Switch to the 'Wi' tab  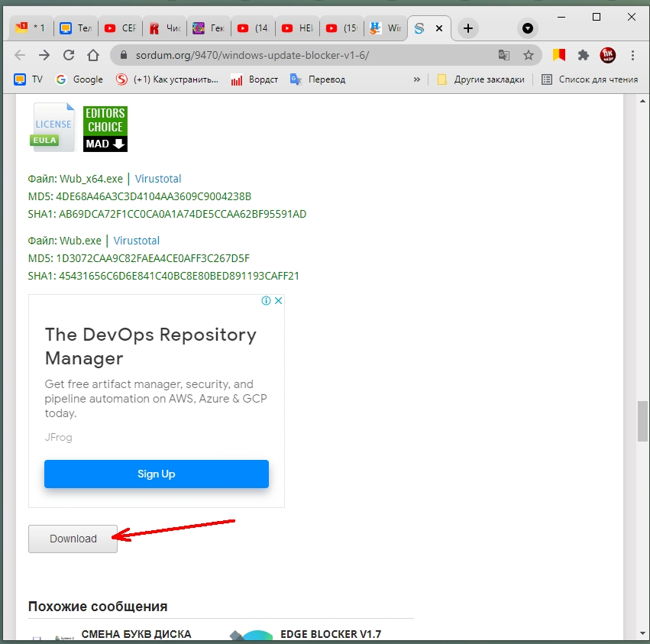[386, 28]
